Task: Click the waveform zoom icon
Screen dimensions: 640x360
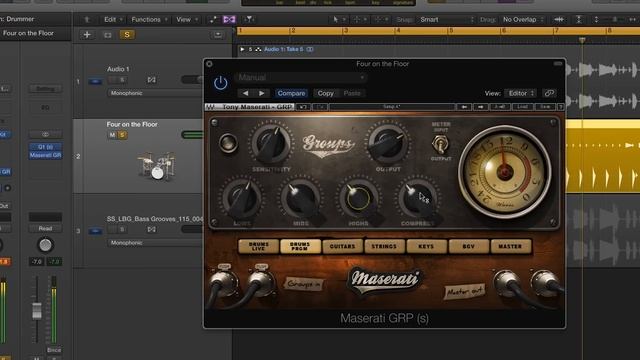Action: [559, 19]
